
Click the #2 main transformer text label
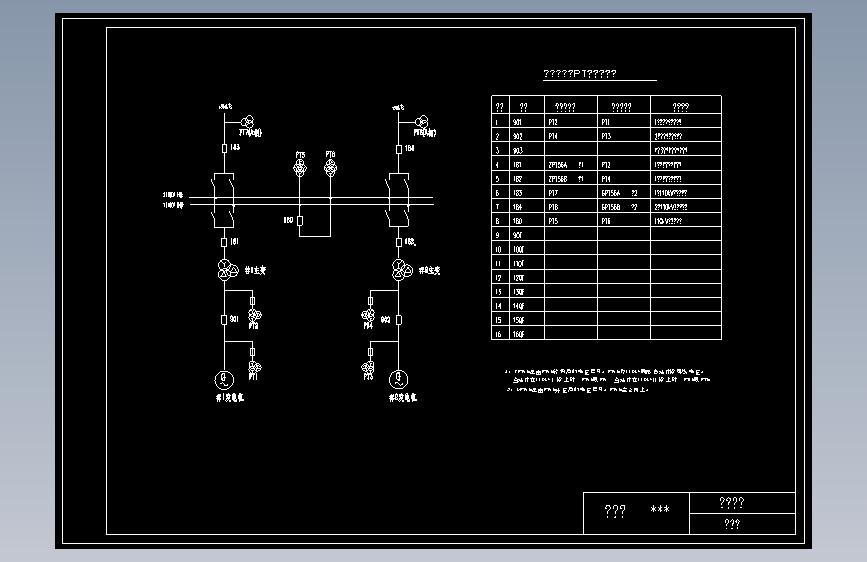click(x=430, y=270)
